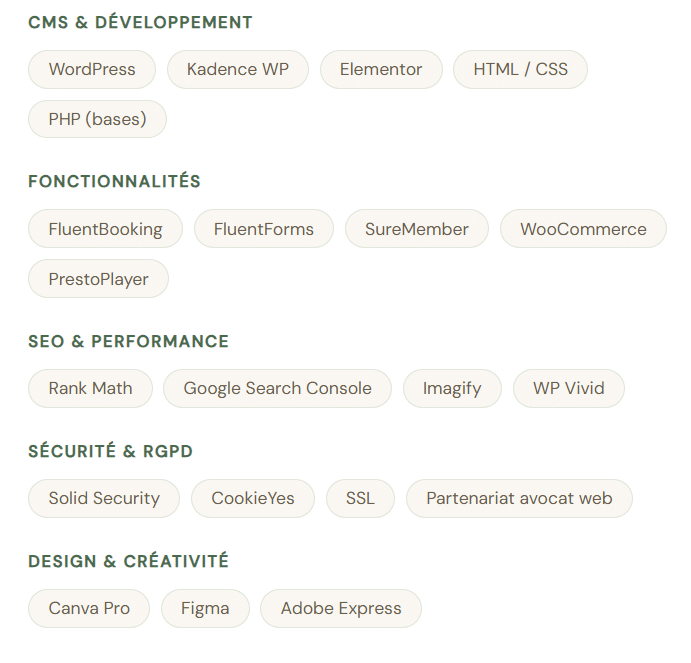Click the HTML / CSS pill
The width and height of the screenshot is (691, 663).
point(520,70)
